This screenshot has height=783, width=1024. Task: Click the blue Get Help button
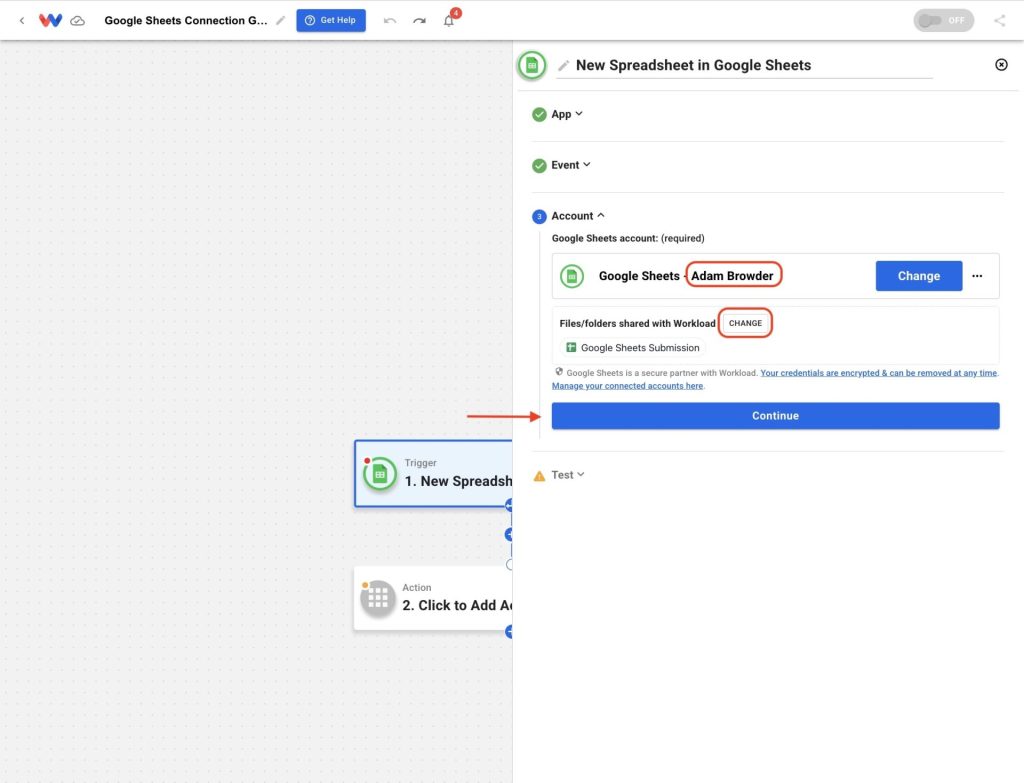click(x=331, y=20)
